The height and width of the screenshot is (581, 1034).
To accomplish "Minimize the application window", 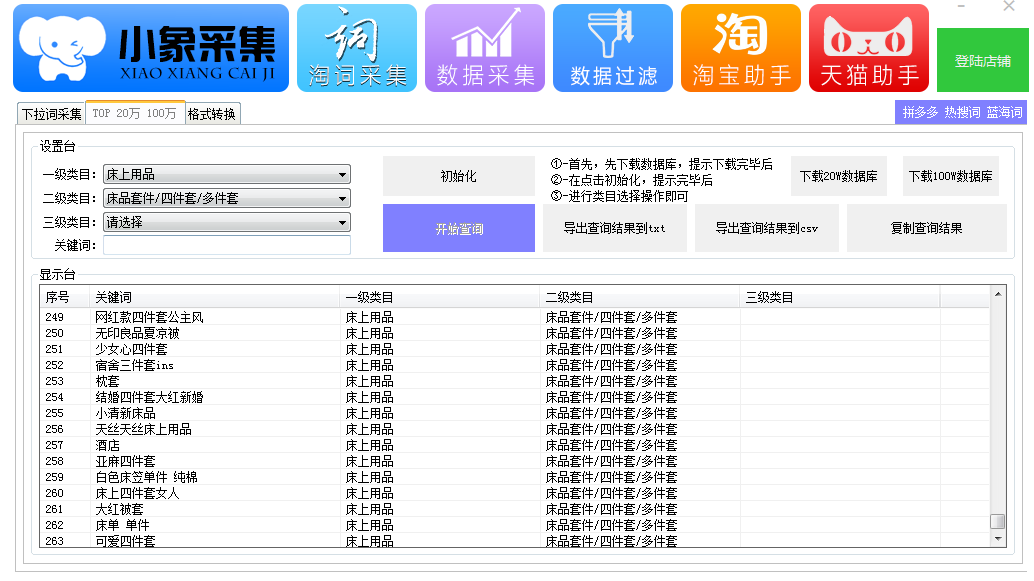I will click(x=961, y=6).
